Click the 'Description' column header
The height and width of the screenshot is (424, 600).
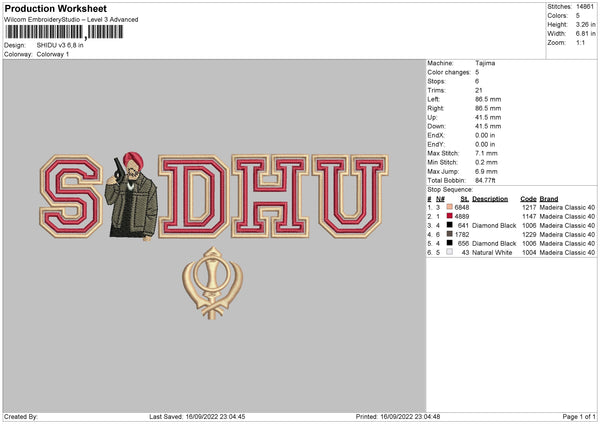pos(490,199)
